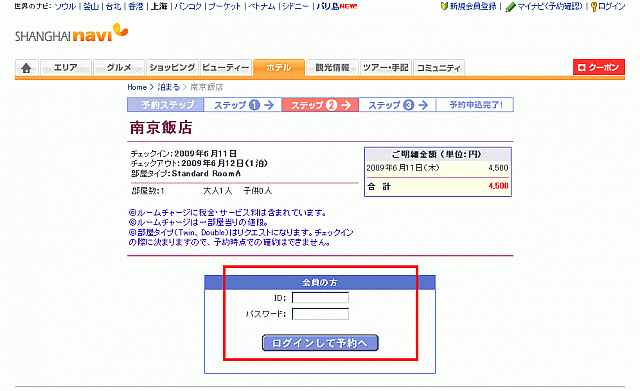Go to シドニー navi link
The height and width of the screenshot is (391, 640).
(x=296, y=7)
